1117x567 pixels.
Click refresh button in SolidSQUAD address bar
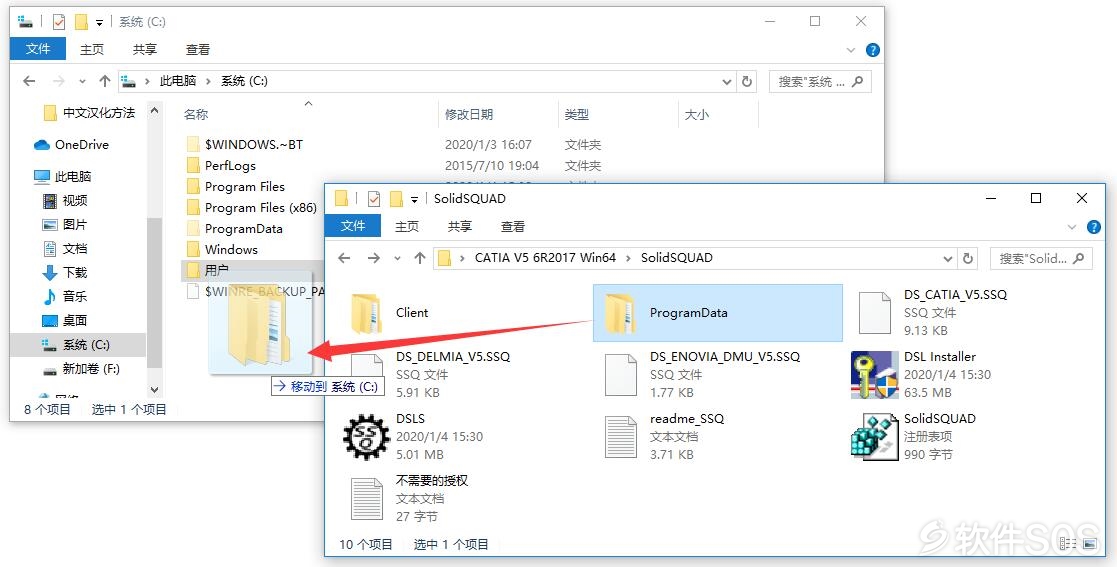(x=967, y=258)
